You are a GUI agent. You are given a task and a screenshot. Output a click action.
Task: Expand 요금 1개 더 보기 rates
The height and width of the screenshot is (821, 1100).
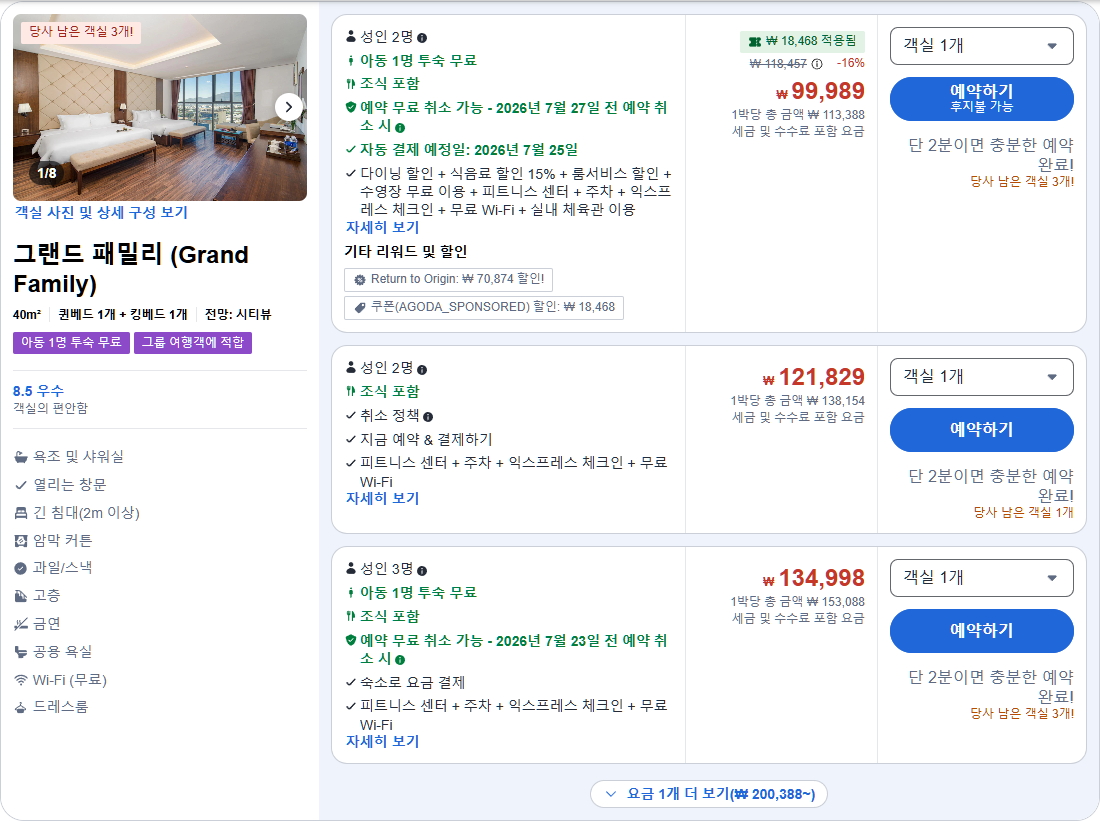click(709, 794)
